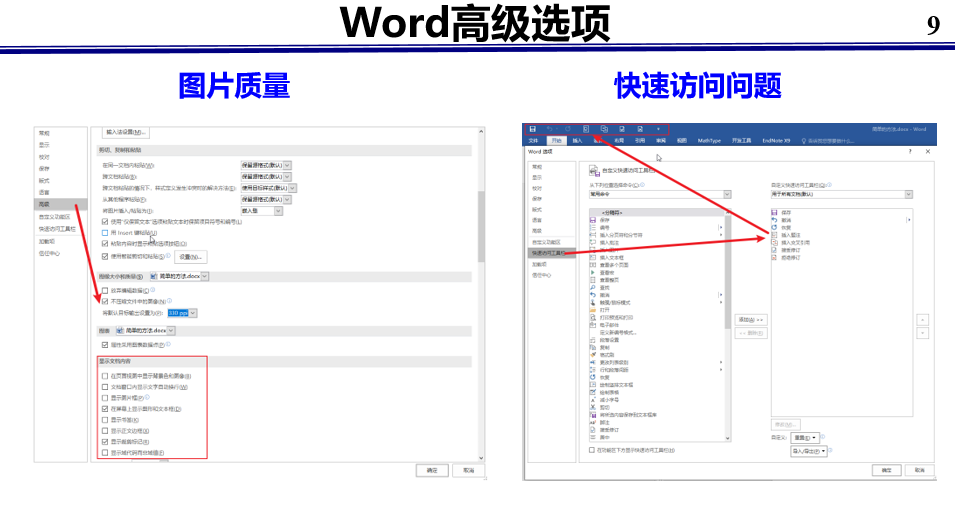Select 打开 folder item in left command list
Image resolution: width=955 pixels, height=523 pixels.
tap(600, 310)
